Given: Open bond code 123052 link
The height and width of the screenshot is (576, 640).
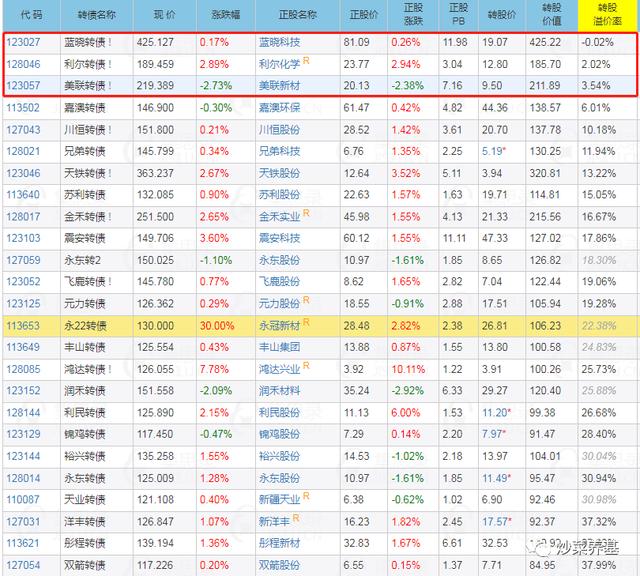Looking at the screenshot, I should pyautogui.click(x=23, y=282).
